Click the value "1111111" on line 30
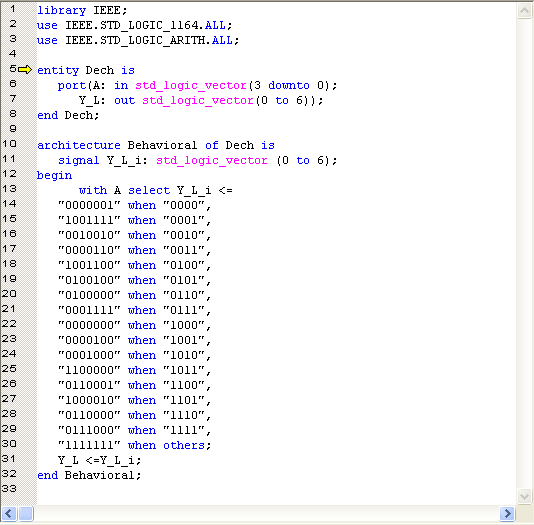534x525 pixels. pyautogui.click(x=89, y=445)
